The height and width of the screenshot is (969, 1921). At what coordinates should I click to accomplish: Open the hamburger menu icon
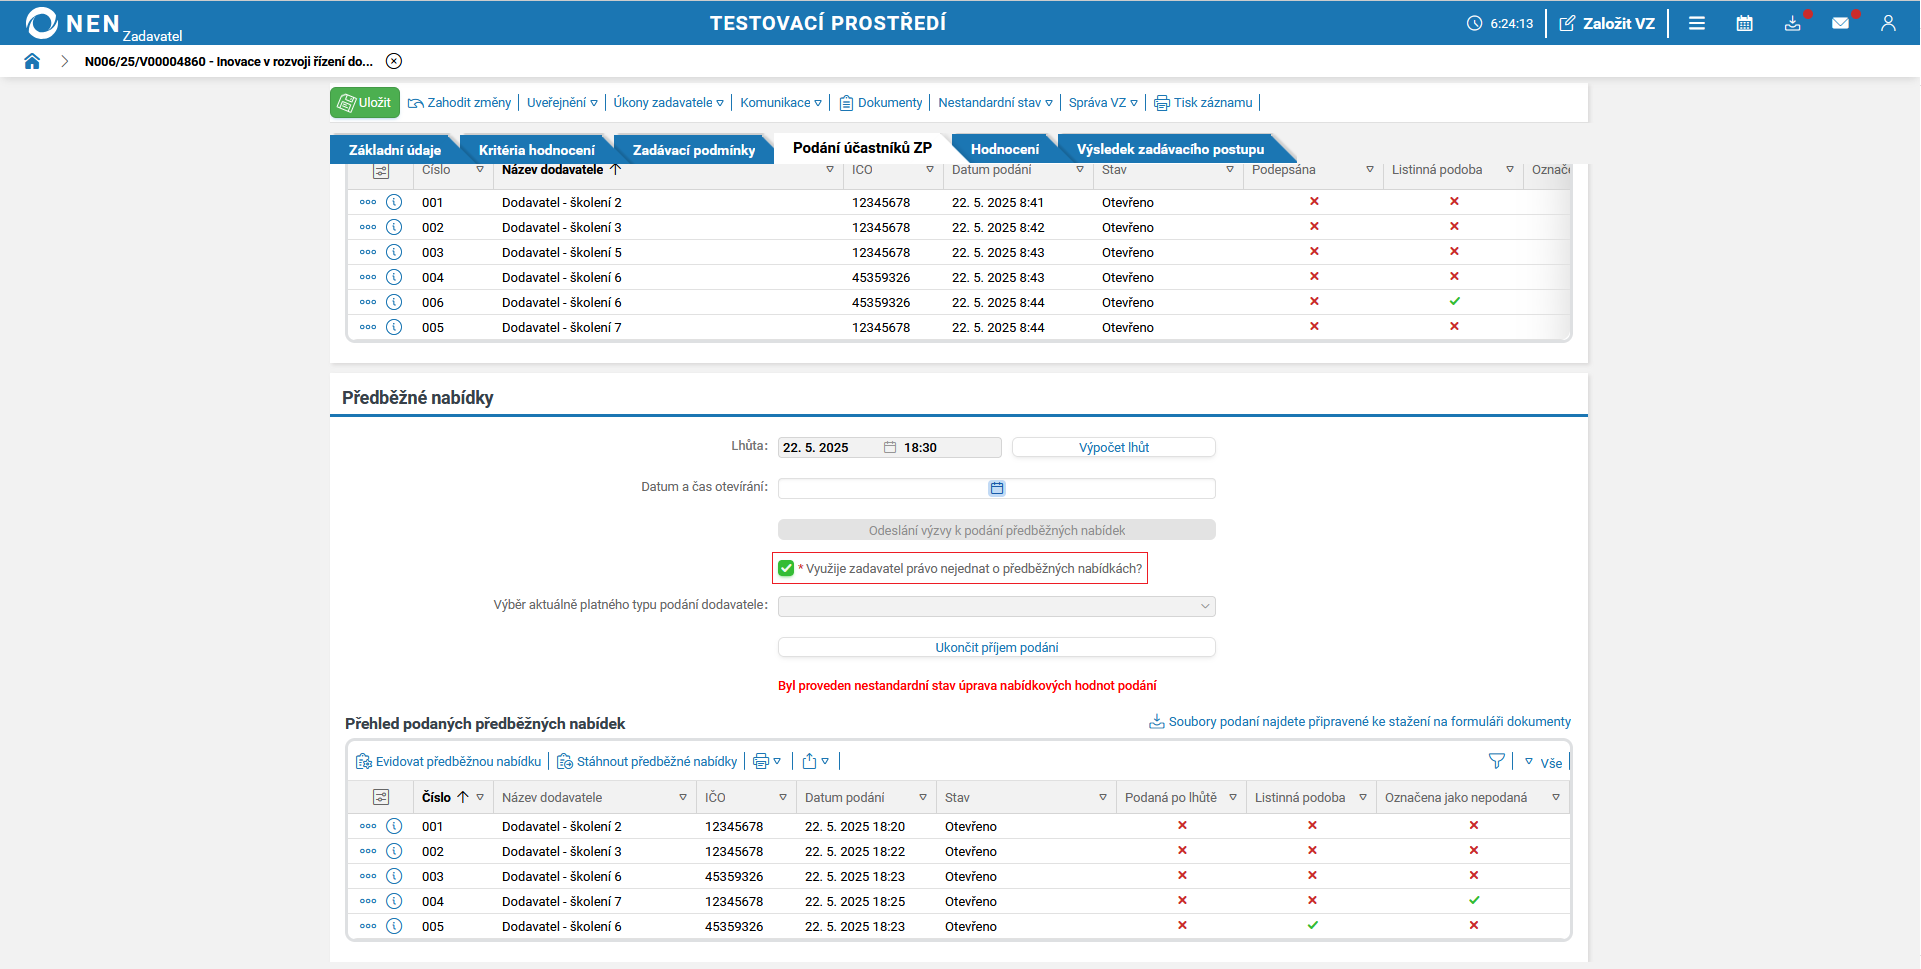click(x=1696, y=23)
